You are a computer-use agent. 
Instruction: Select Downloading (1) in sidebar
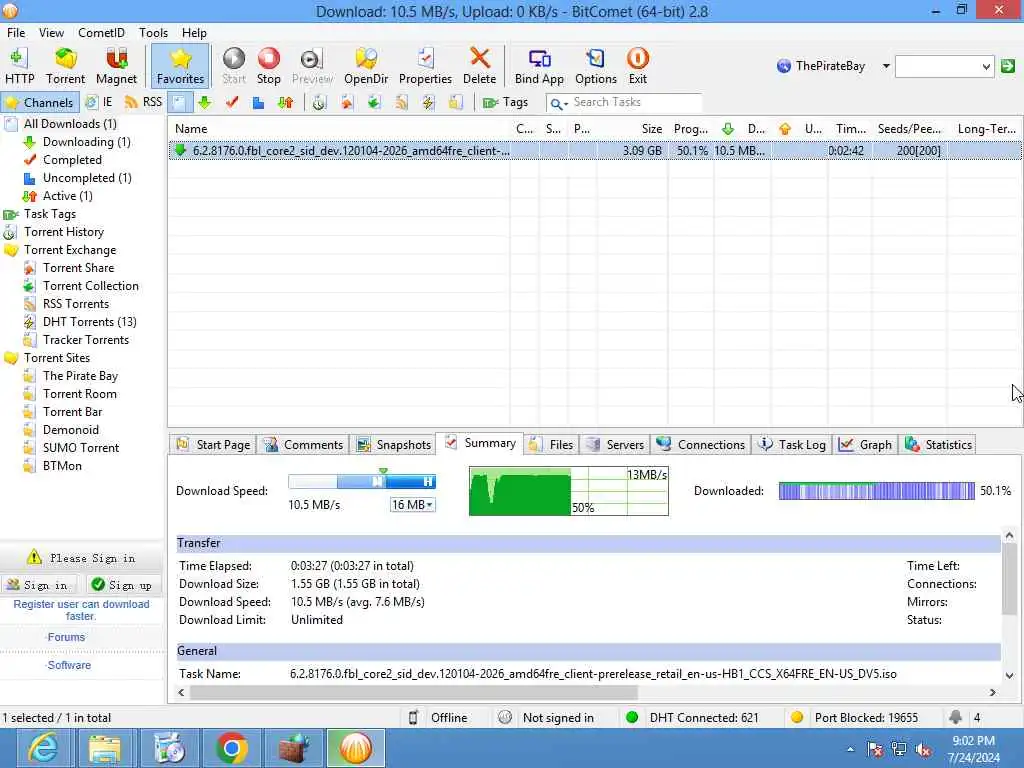click(86, 142)
